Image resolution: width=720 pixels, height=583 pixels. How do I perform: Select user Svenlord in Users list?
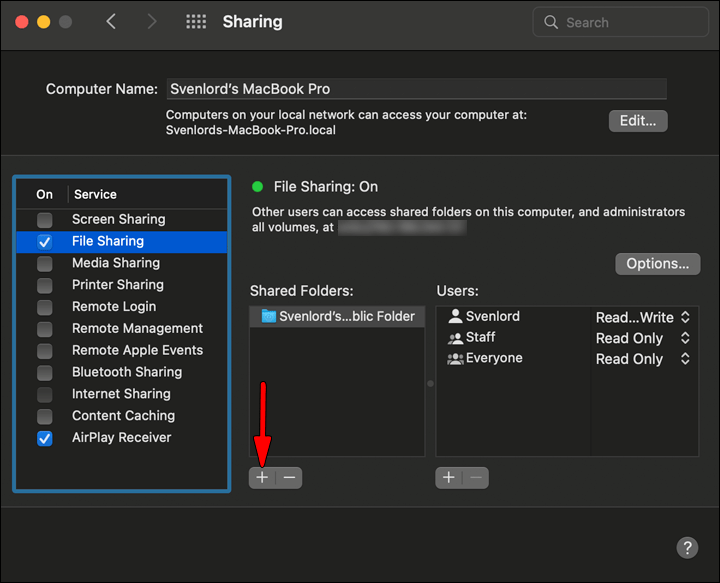point(513,316)
